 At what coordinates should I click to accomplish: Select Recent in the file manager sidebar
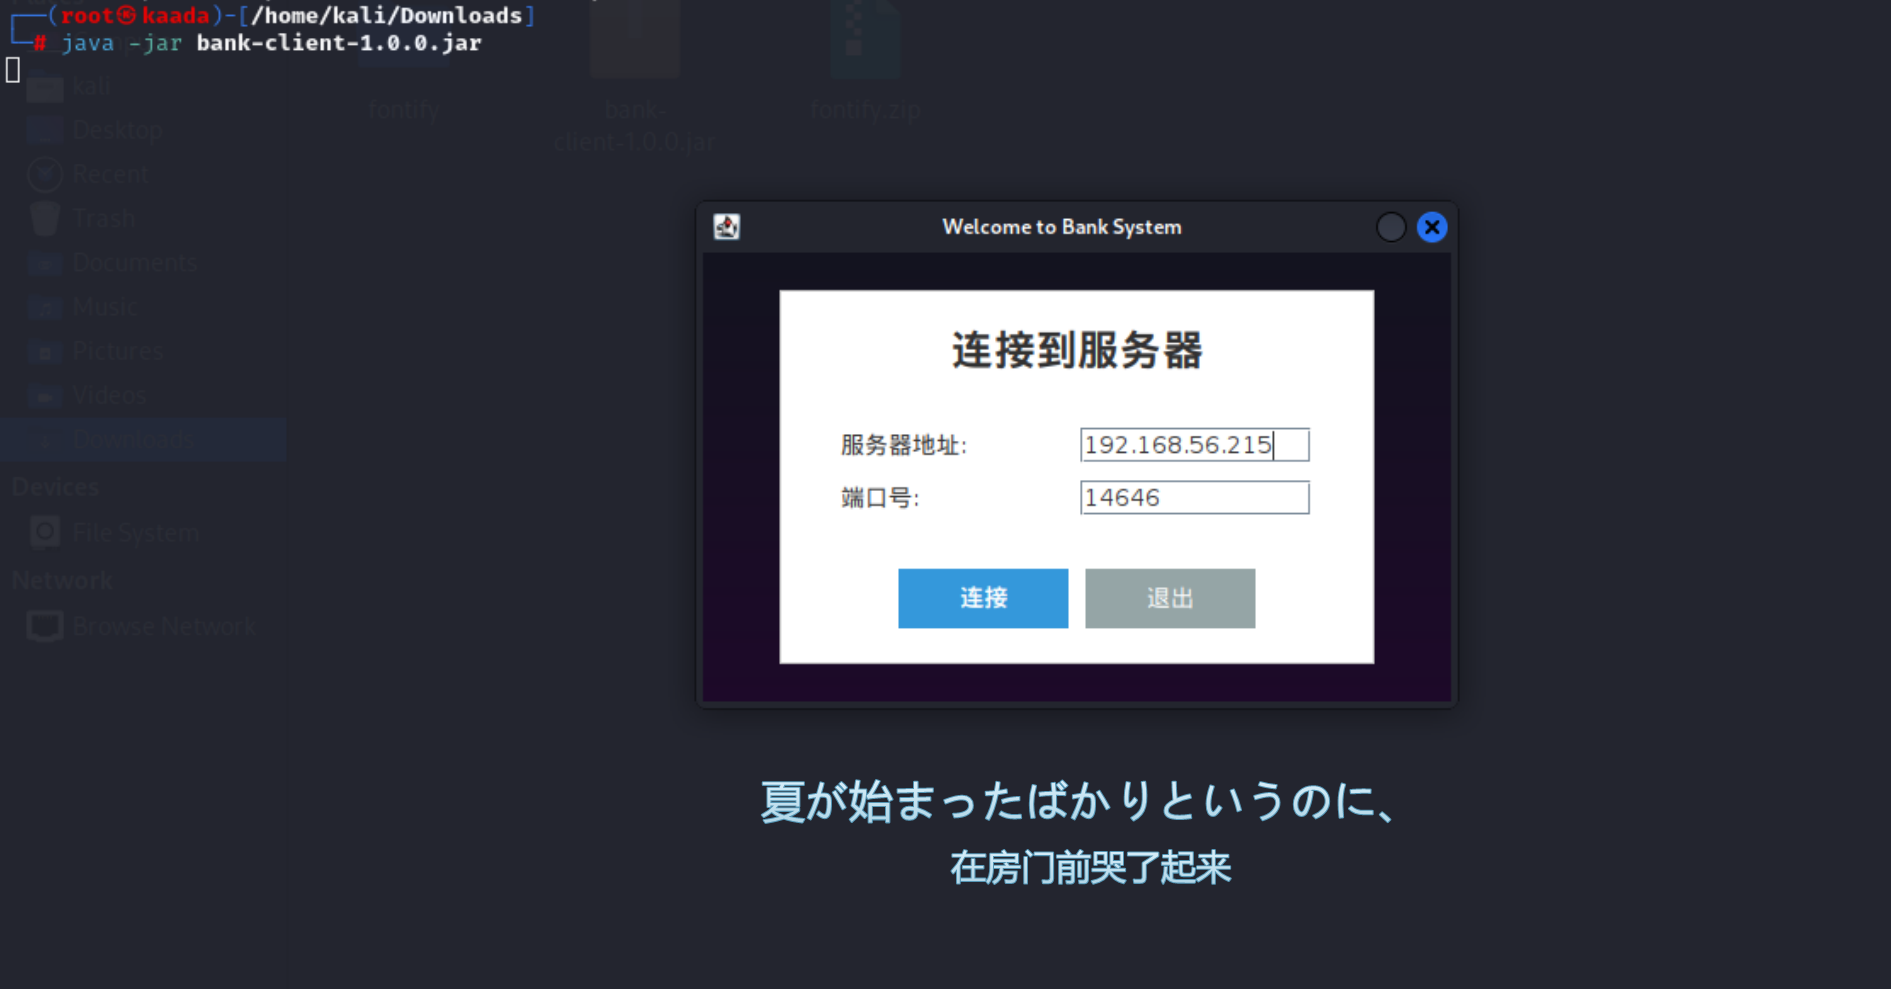pos(110,174)
